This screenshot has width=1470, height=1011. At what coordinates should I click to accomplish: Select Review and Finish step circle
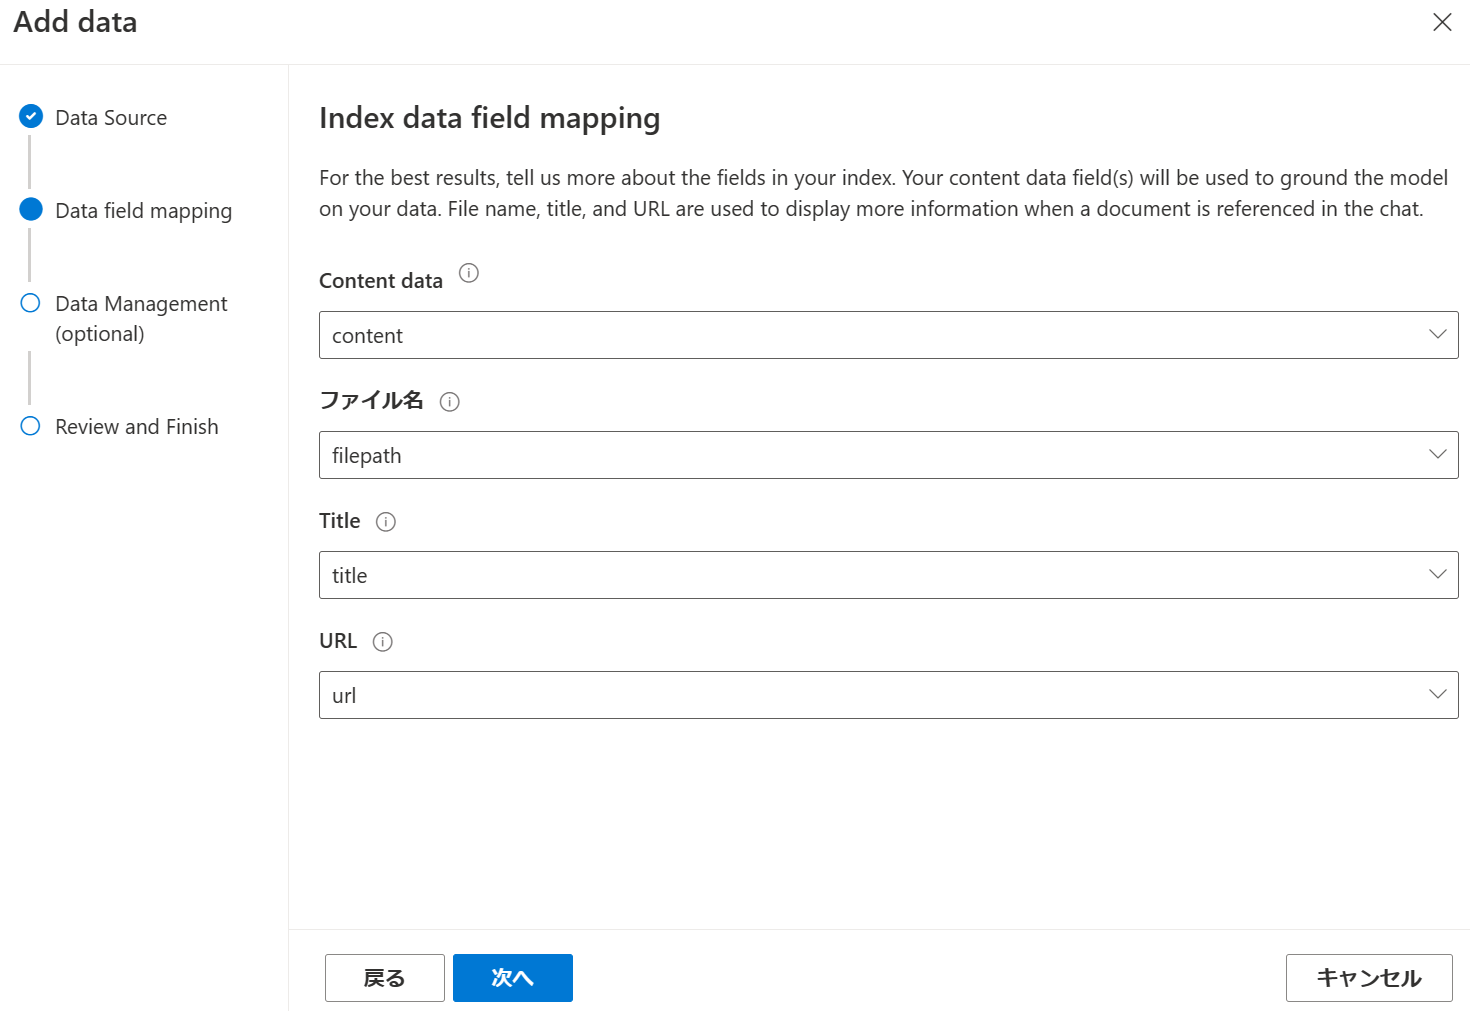pyautogui.click(x=31, y=426)
